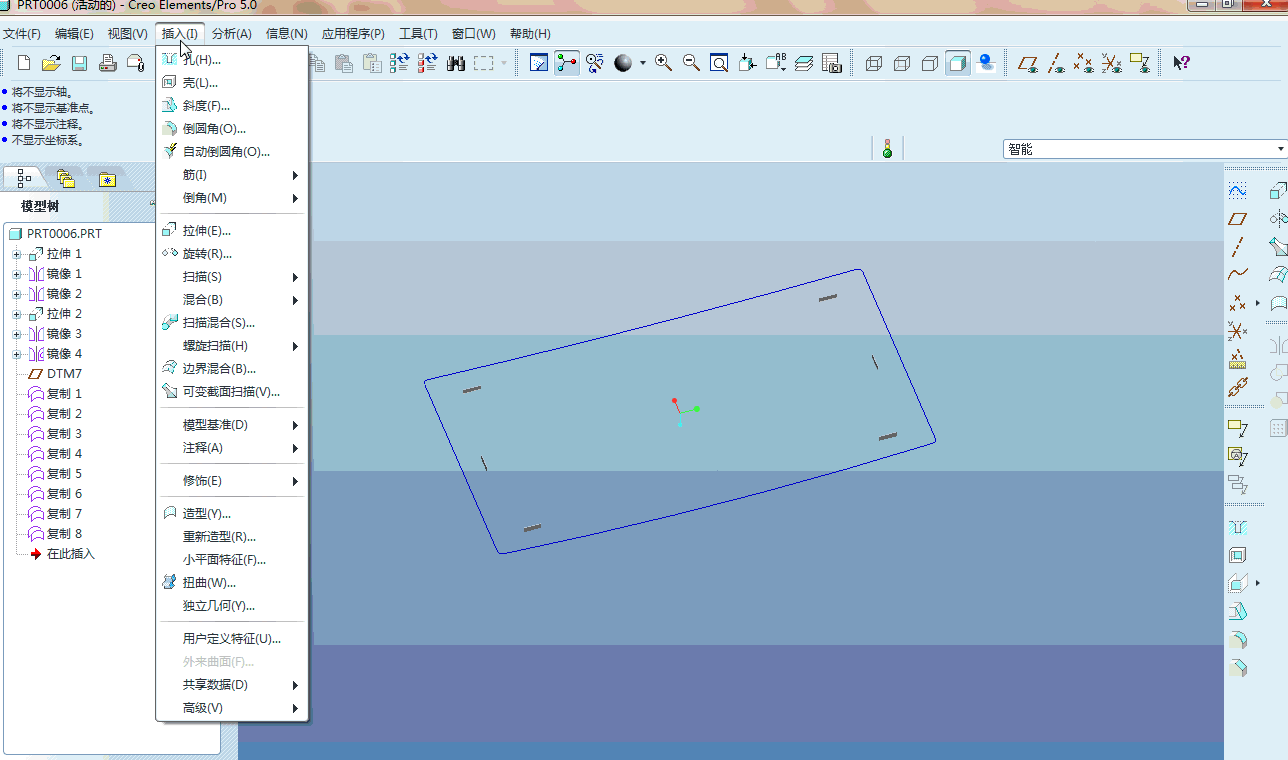Click the zoom out magnifier
Image resolution: width=1288 pixels, height=760 pixels.
coord(691,63)
